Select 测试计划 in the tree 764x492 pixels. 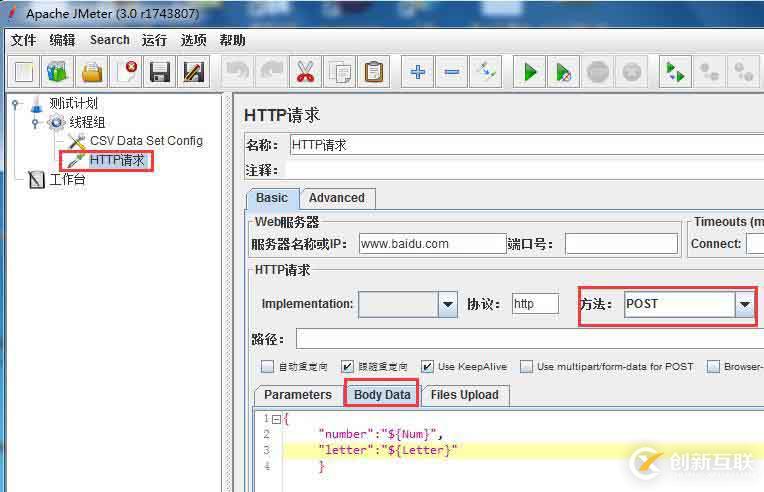pyautogui.click(x=73, y=103)
